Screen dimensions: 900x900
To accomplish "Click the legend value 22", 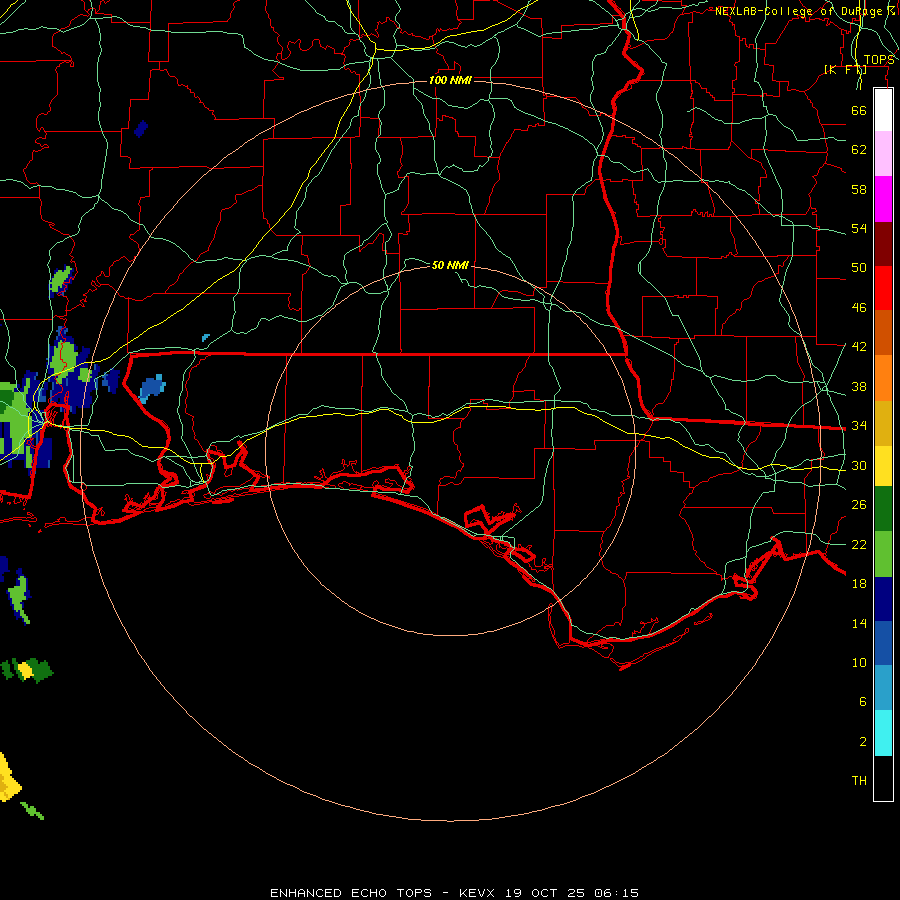I will (x=859, y=544).
